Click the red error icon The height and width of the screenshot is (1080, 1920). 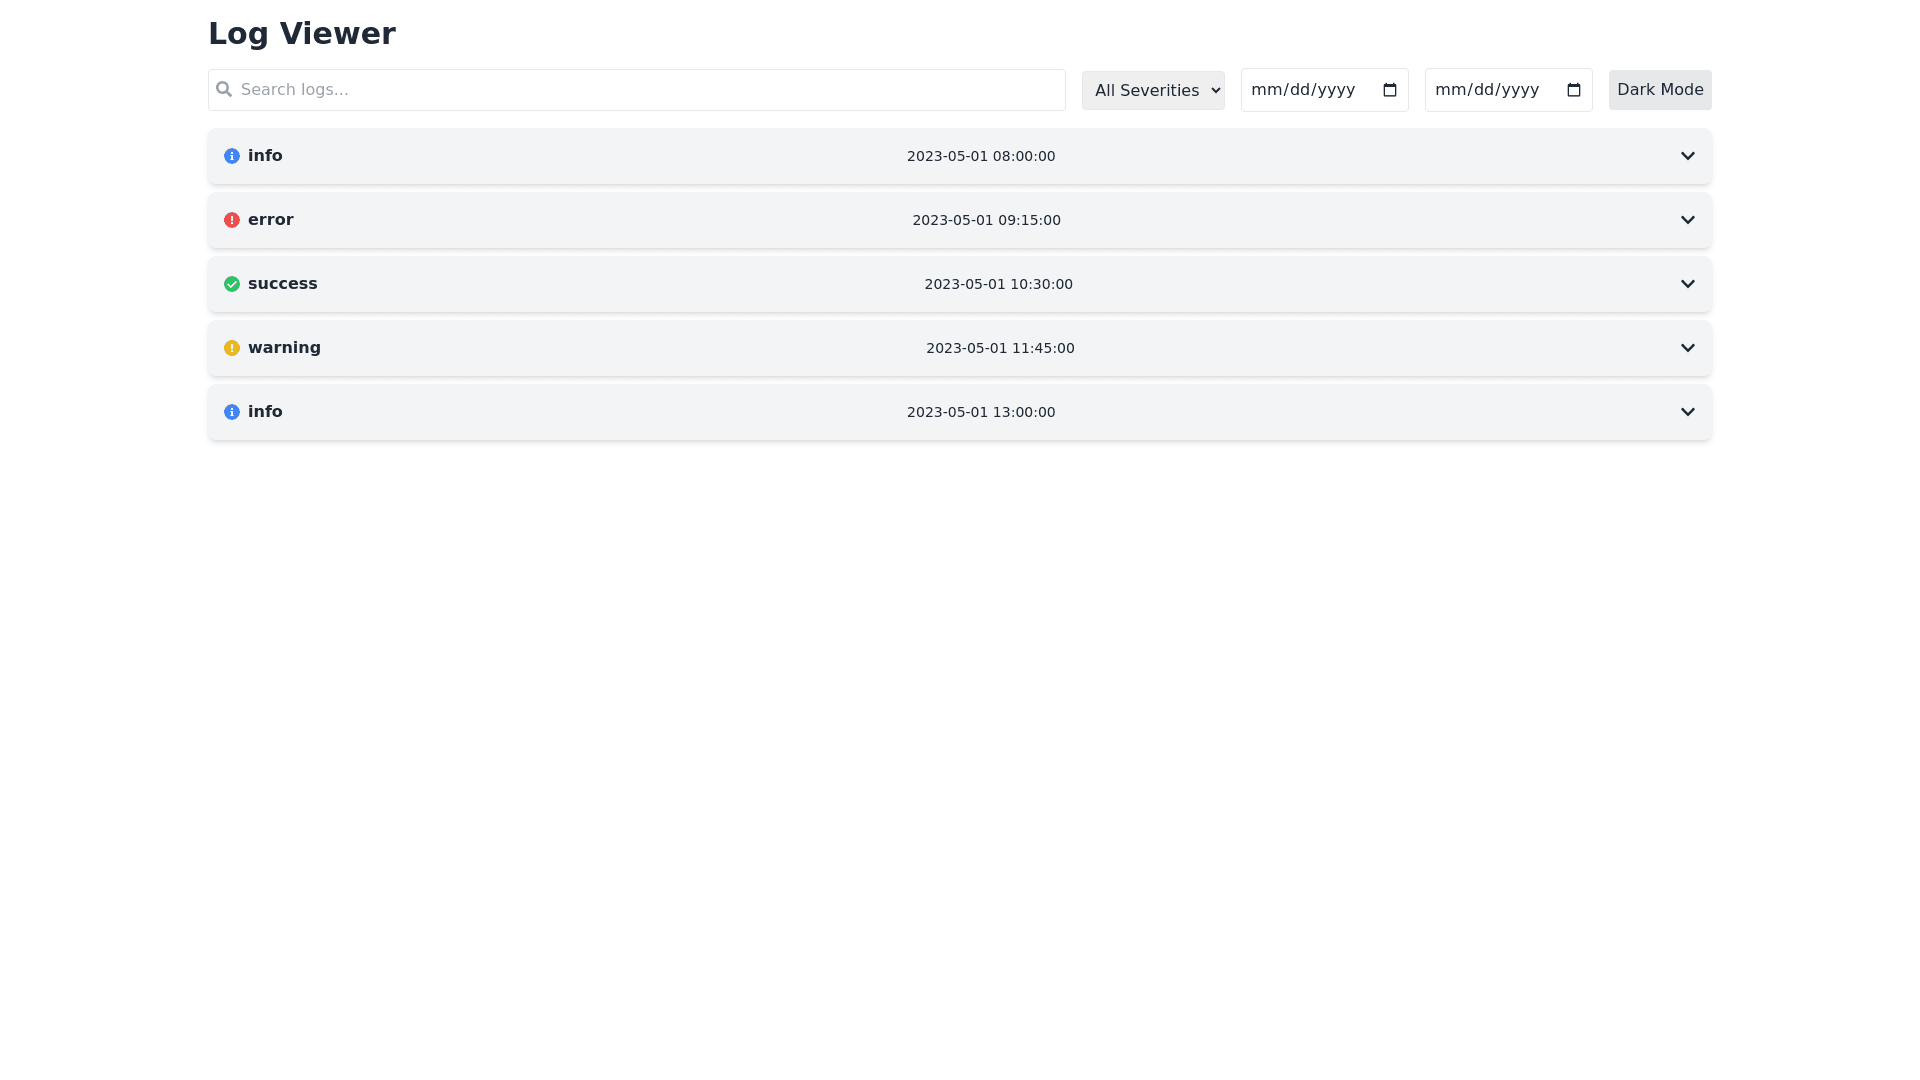232,220
